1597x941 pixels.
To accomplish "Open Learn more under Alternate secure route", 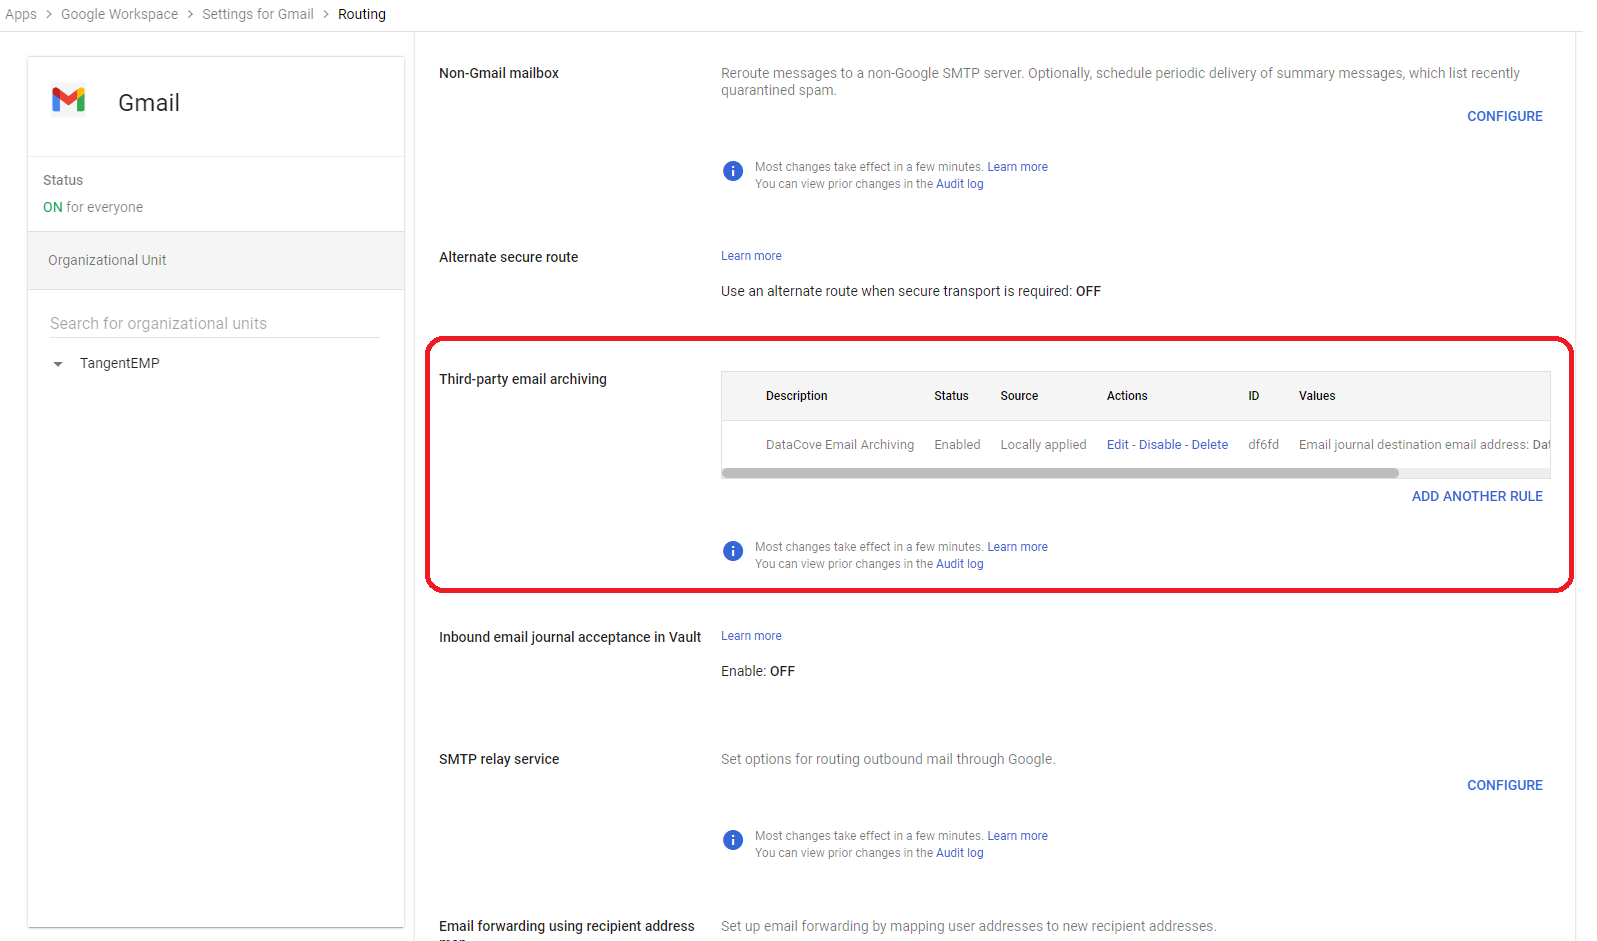I will [751, 256].
